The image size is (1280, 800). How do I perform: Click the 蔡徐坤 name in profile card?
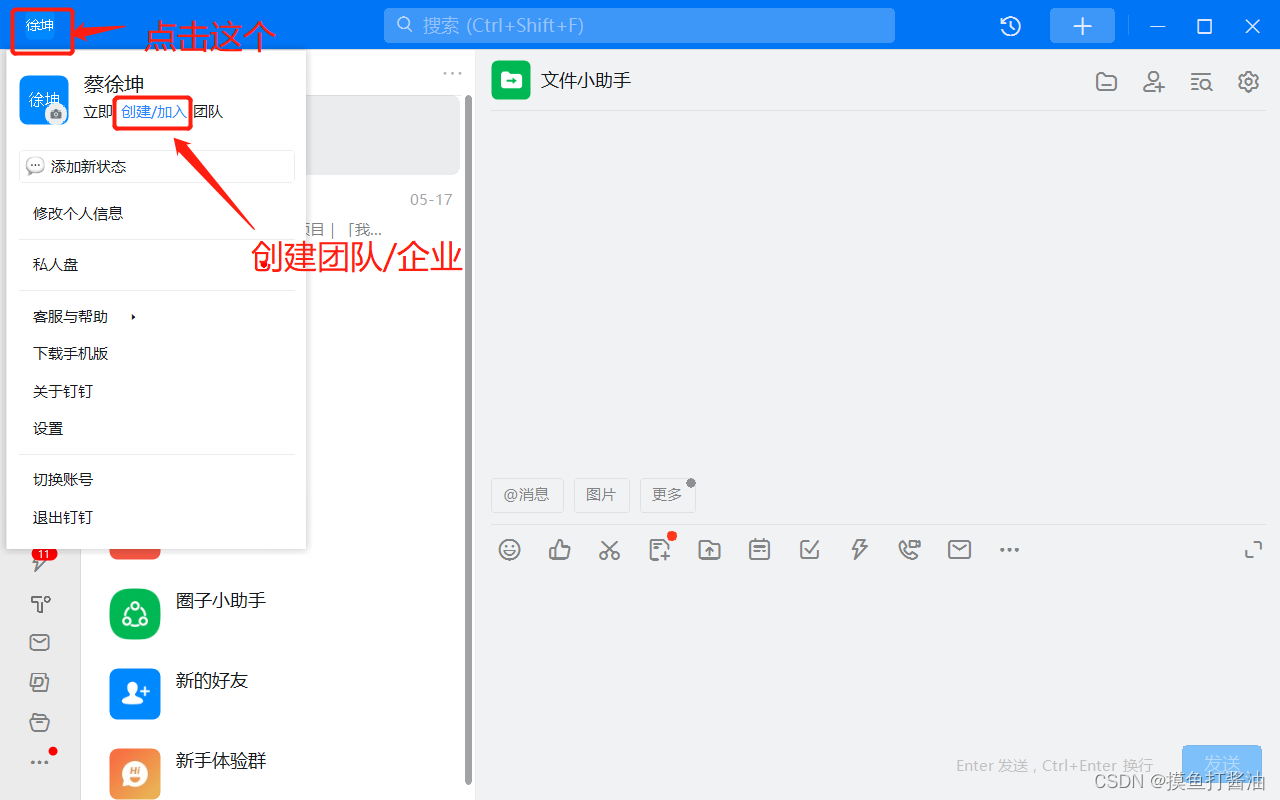tap(114, 85)
